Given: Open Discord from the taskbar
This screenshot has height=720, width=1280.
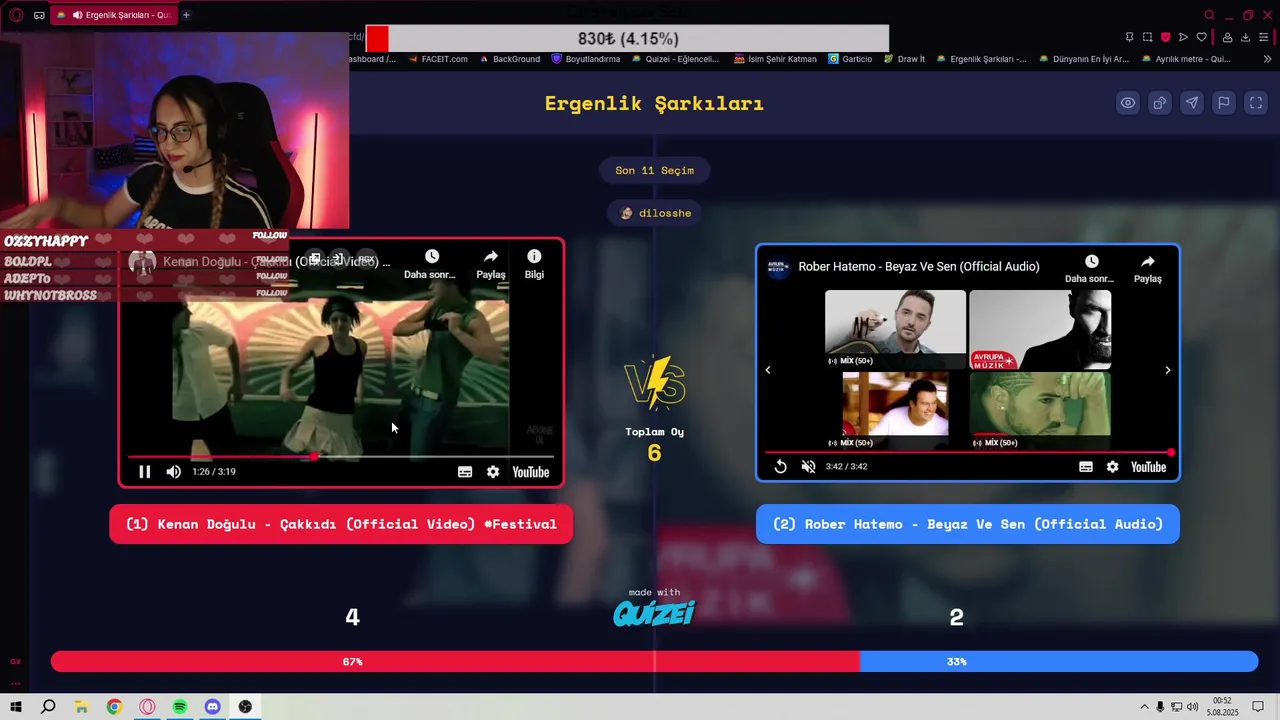Looking at the screenshot, I should pos(212,707).
